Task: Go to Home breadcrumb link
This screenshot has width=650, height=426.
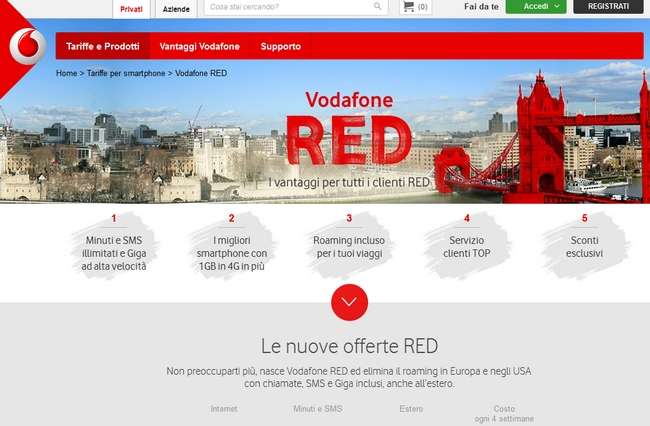Action: 66,73
